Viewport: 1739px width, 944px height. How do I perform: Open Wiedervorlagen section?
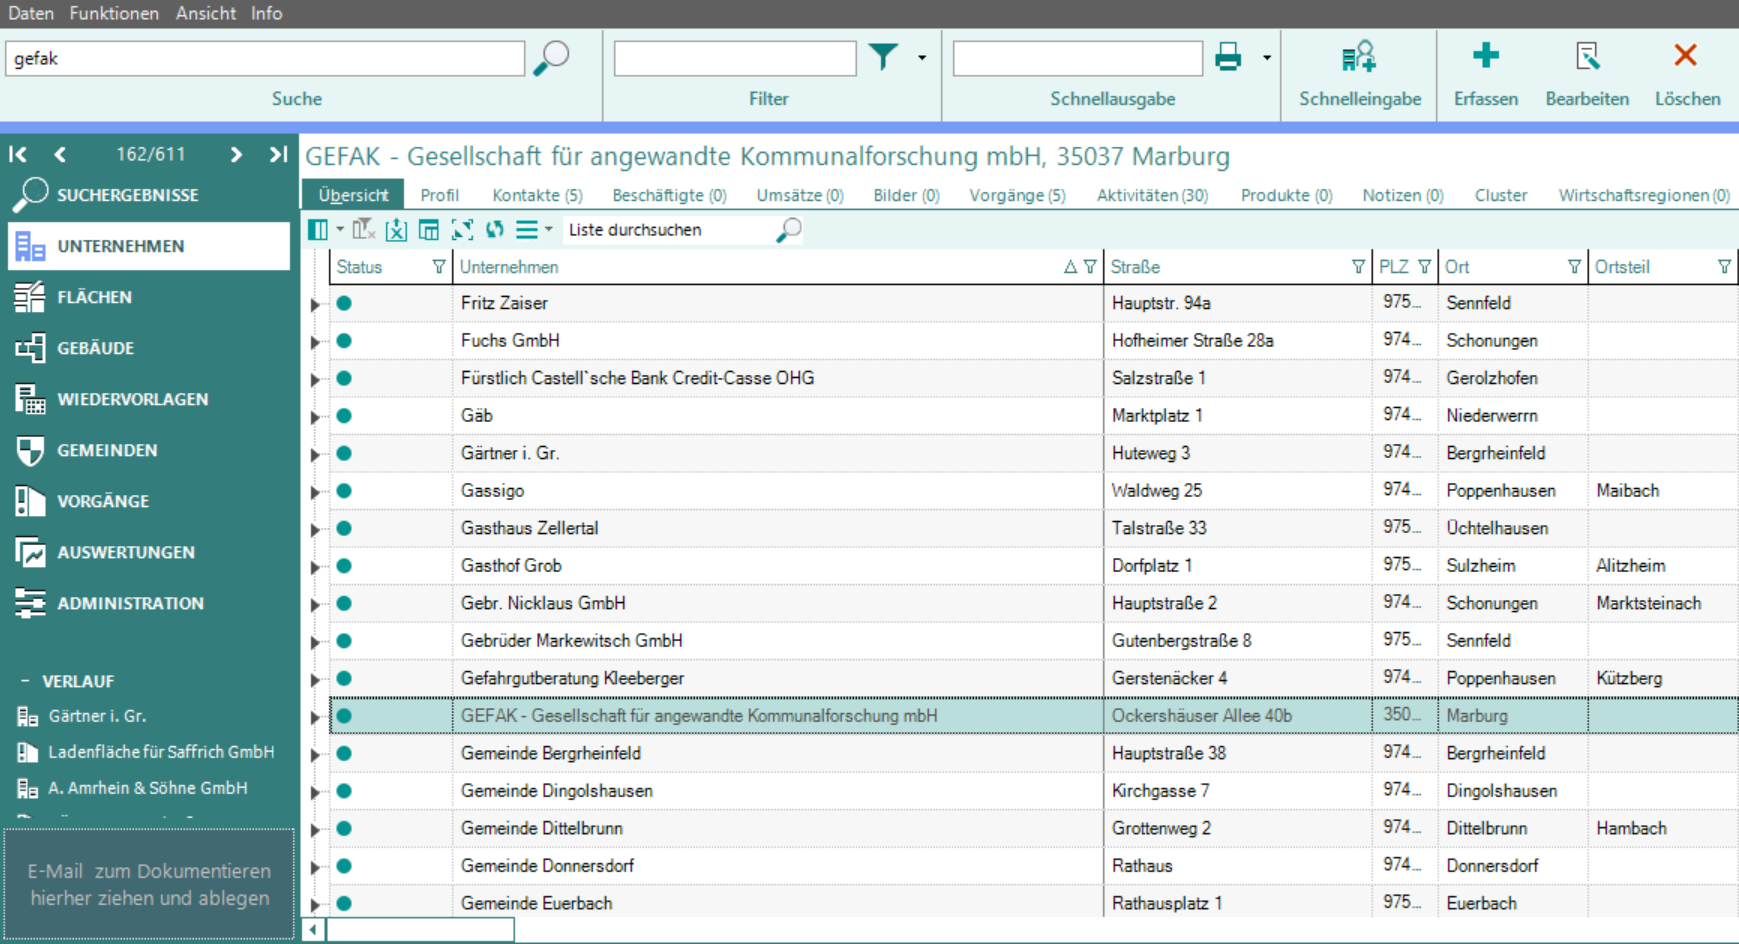click(149, 399)
